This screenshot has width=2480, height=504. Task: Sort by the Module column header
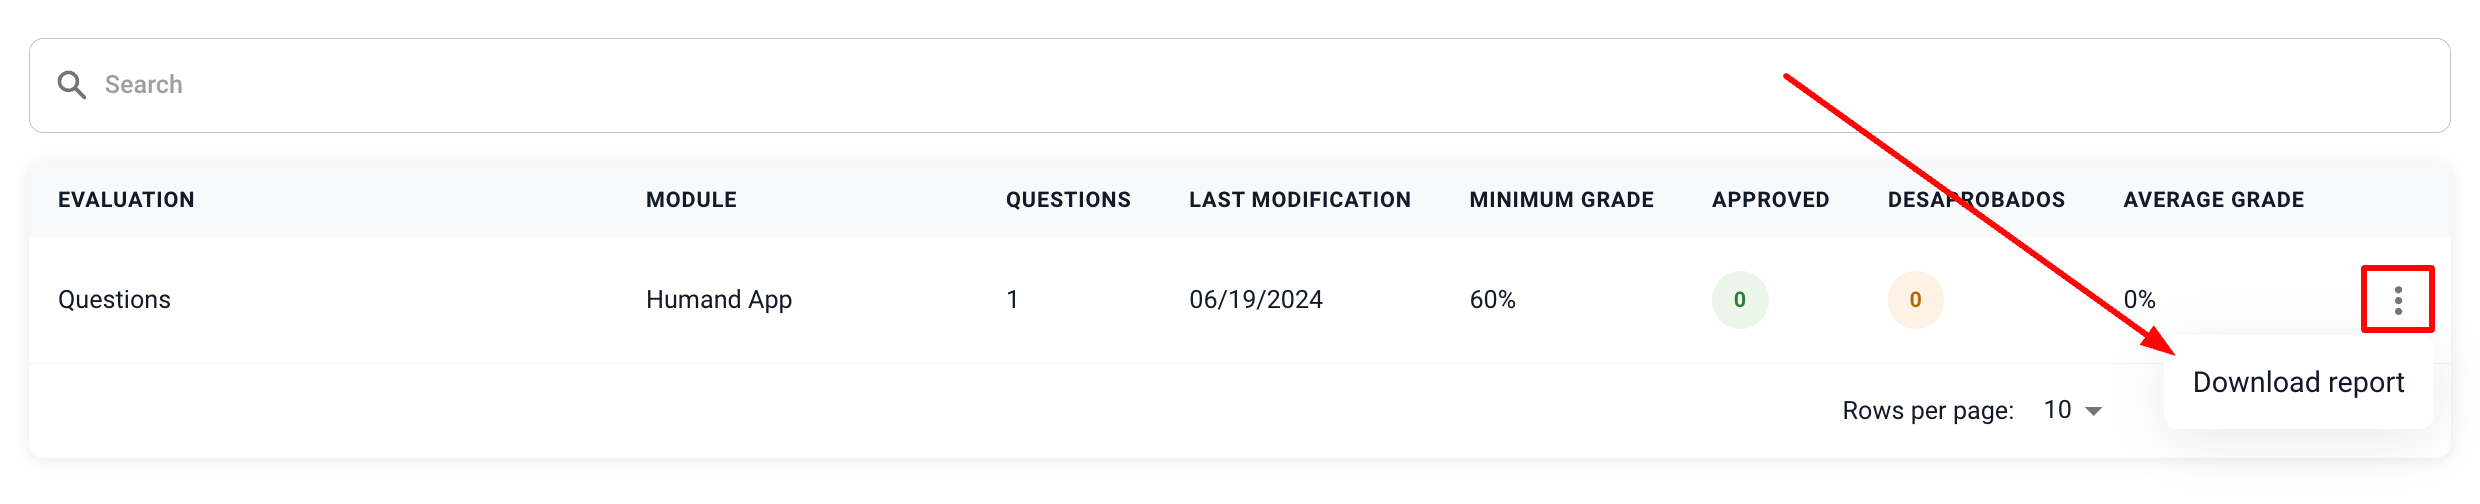(x=691, y=200)
